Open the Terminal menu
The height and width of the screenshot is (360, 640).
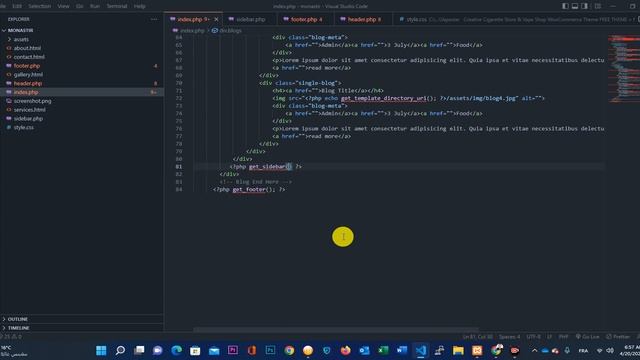117,6
